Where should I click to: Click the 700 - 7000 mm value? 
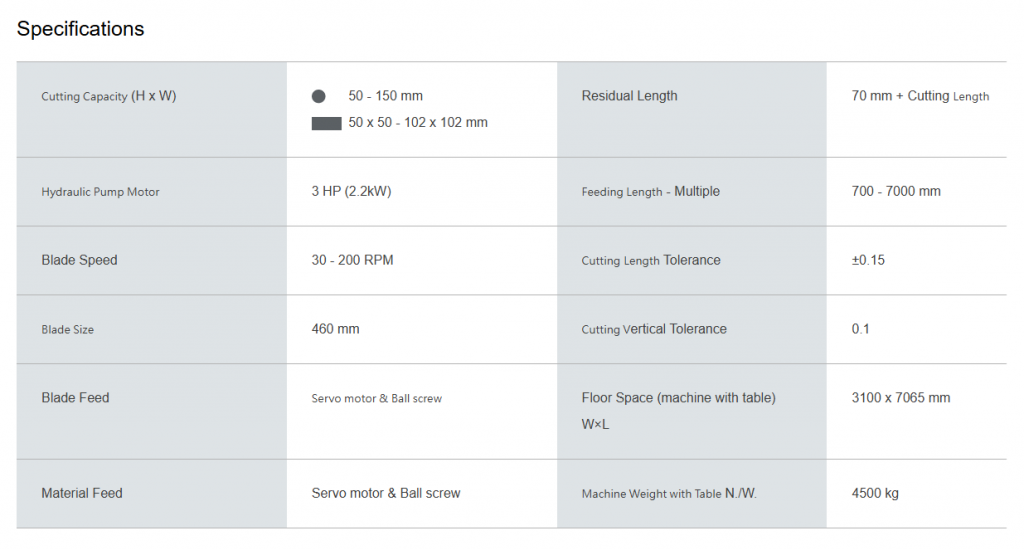point(896,191)
